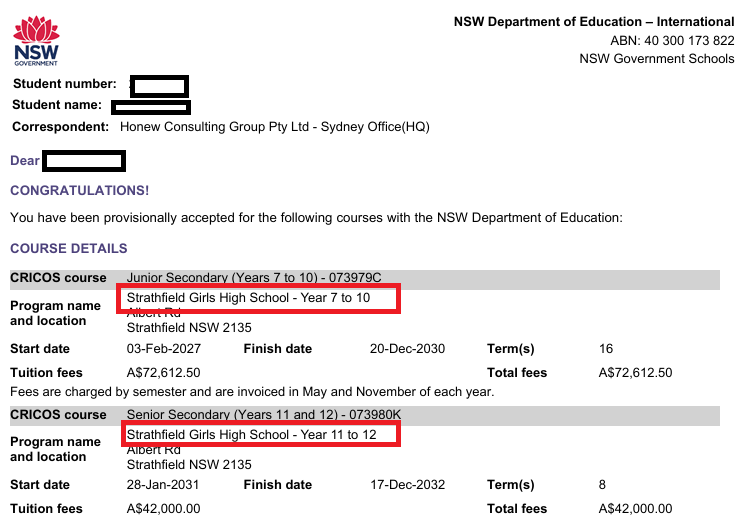Click the redacted name after Dear

pos(84,161)
